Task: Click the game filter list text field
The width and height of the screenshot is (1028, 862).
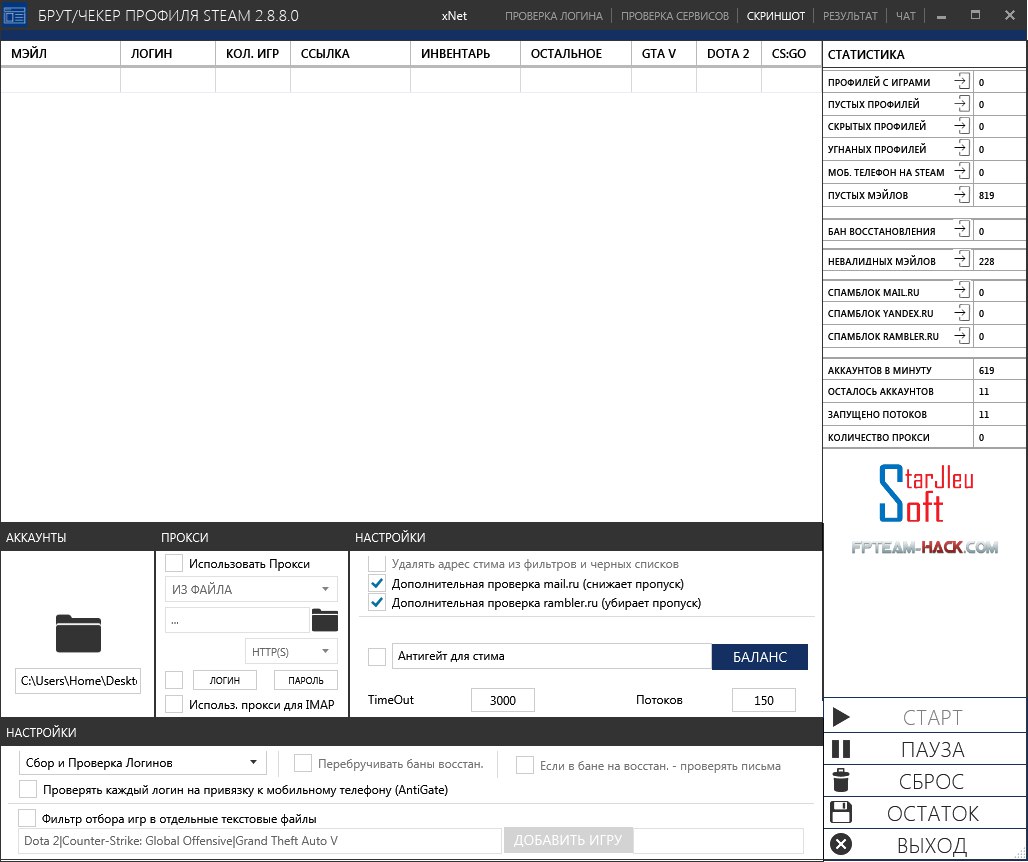Action: point(260,840)
